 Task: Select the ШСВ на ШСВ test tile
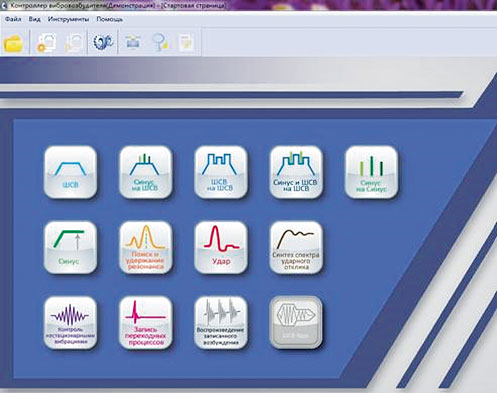(221, 172)
